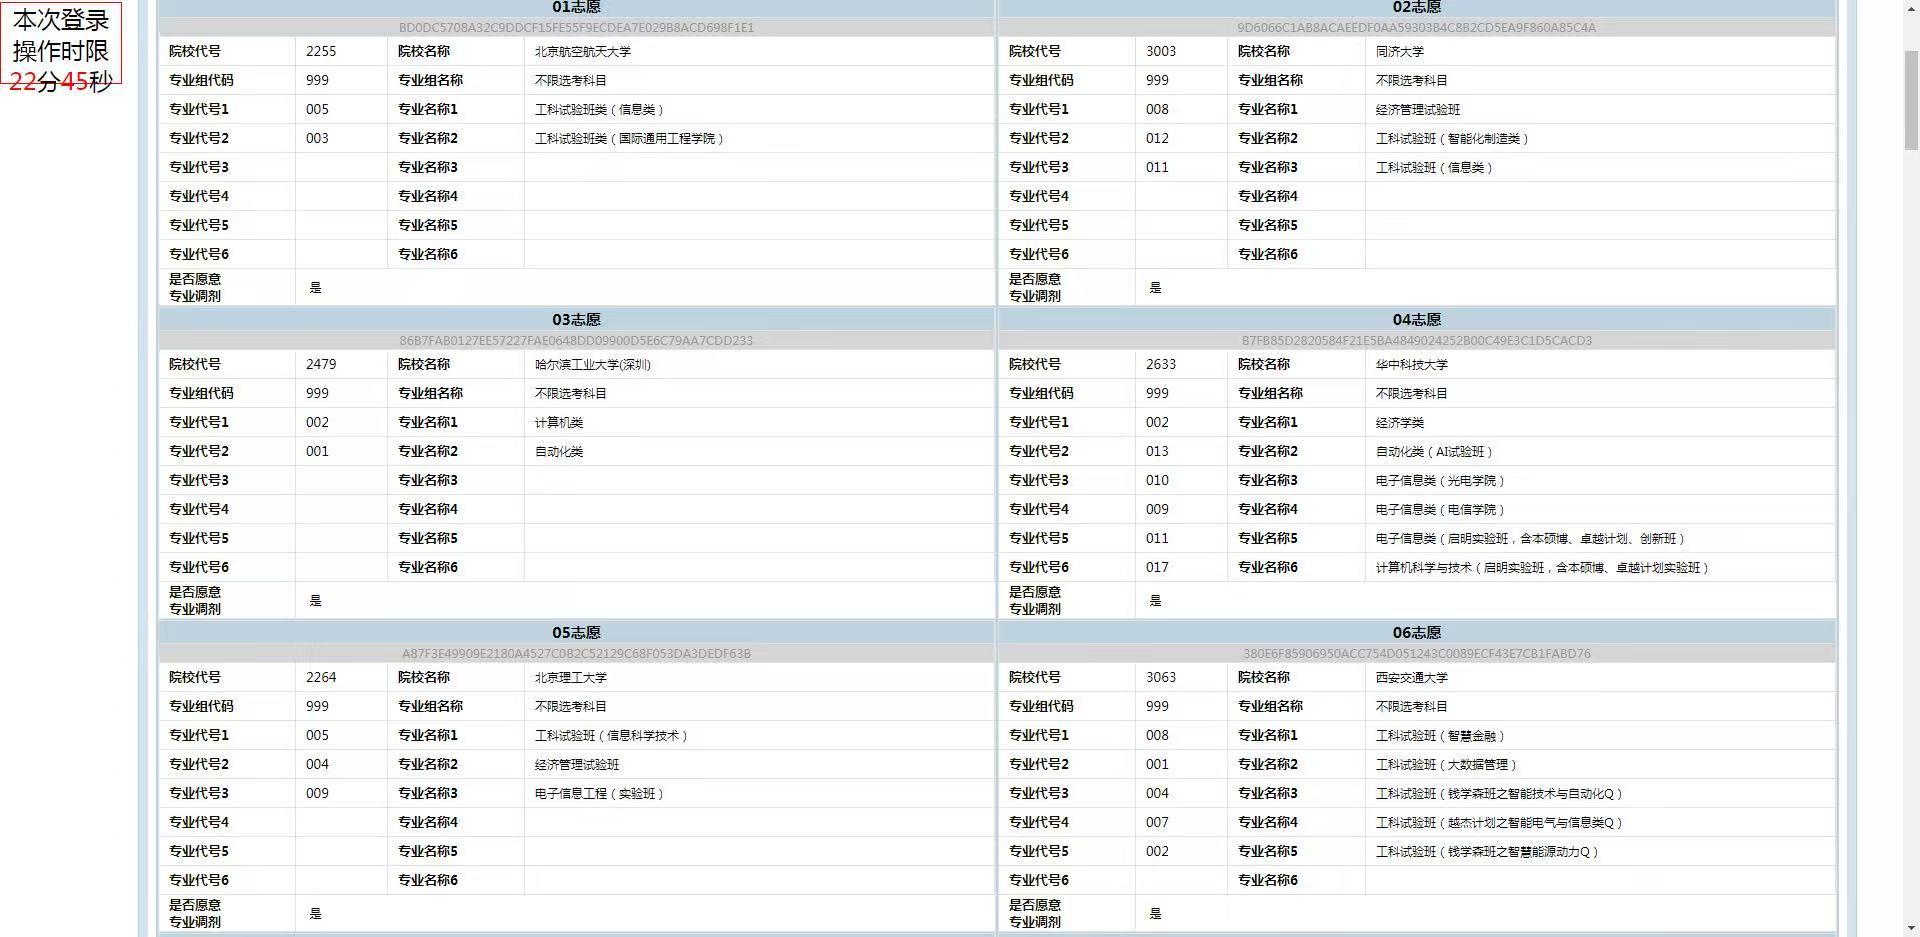This screenshot has height=937, width=1920.
Task: Click hash code starting B7FB85D28205
Action: pos(1416,341)
